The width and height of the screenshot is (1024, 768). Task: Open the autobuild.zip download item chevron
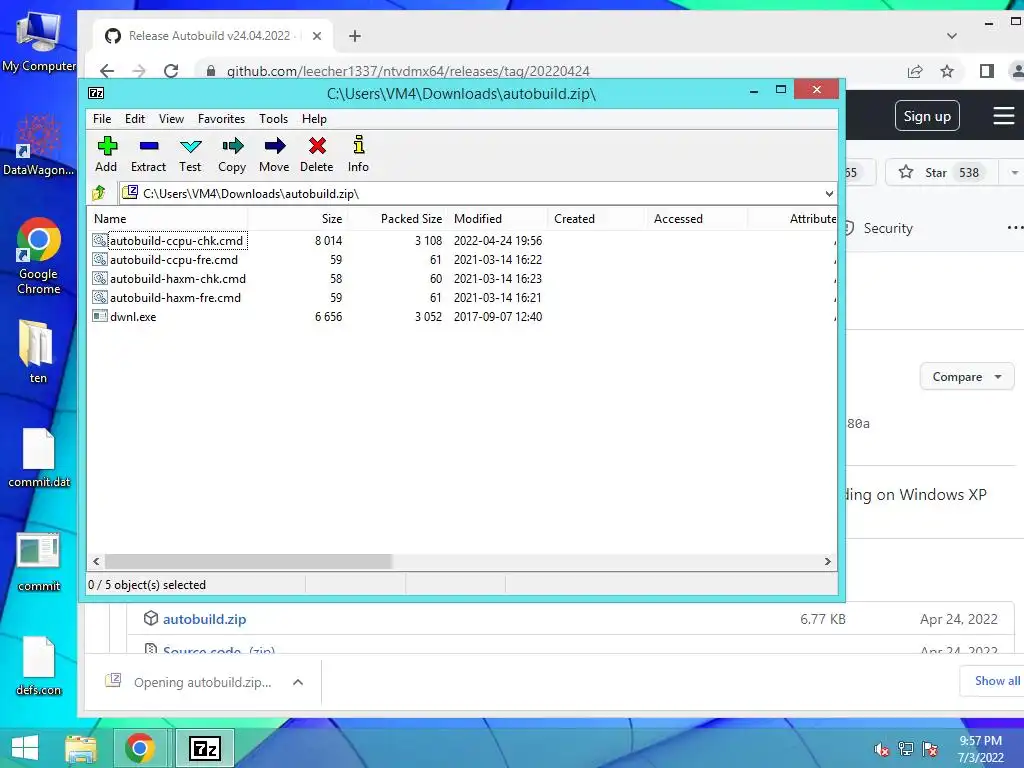tap(298, 682)
